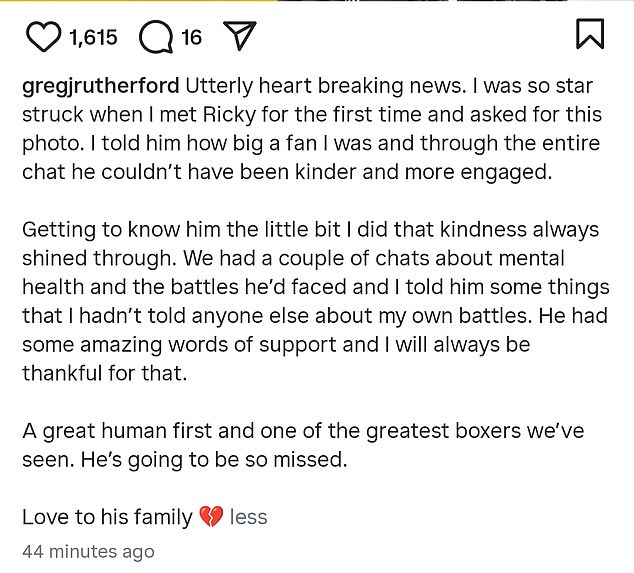634x573 pixels.
Task: Like the post with the heart icon
Action: point(44,37)
